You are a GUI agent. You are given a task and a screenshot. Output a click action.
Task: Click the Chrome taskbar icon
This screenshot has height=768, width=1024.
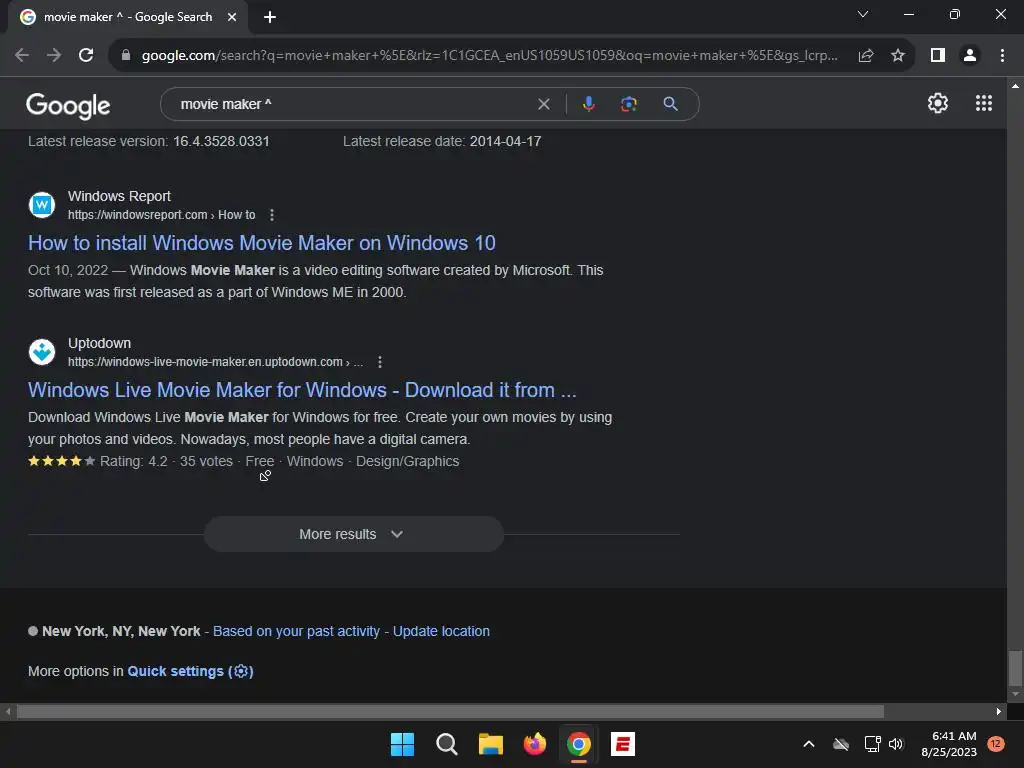(579, 744)
